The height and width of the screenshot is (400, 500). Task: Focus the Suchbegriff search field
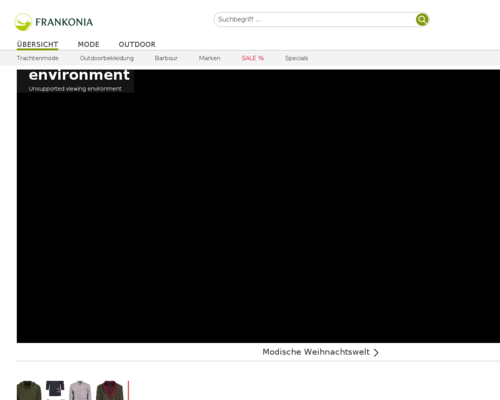(315, 20)
